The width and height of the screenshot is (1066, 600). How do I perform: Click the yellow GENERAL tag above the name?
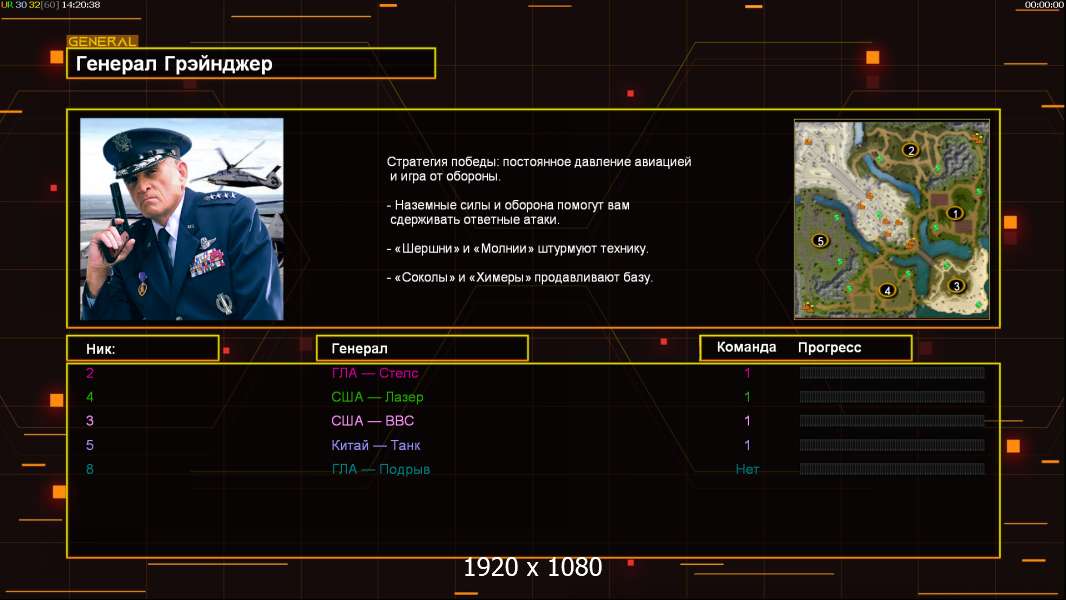[102, 42]
